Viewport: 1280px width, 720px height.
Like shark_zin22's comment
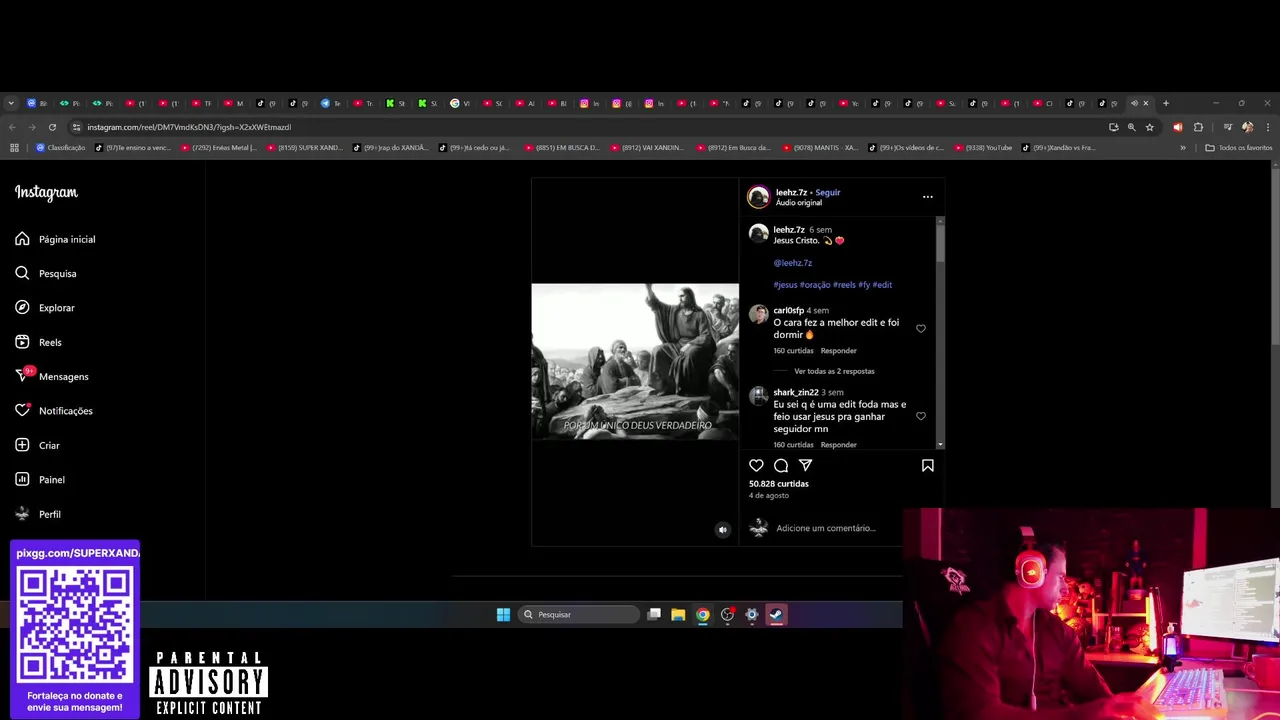click(x=921, y=416)
